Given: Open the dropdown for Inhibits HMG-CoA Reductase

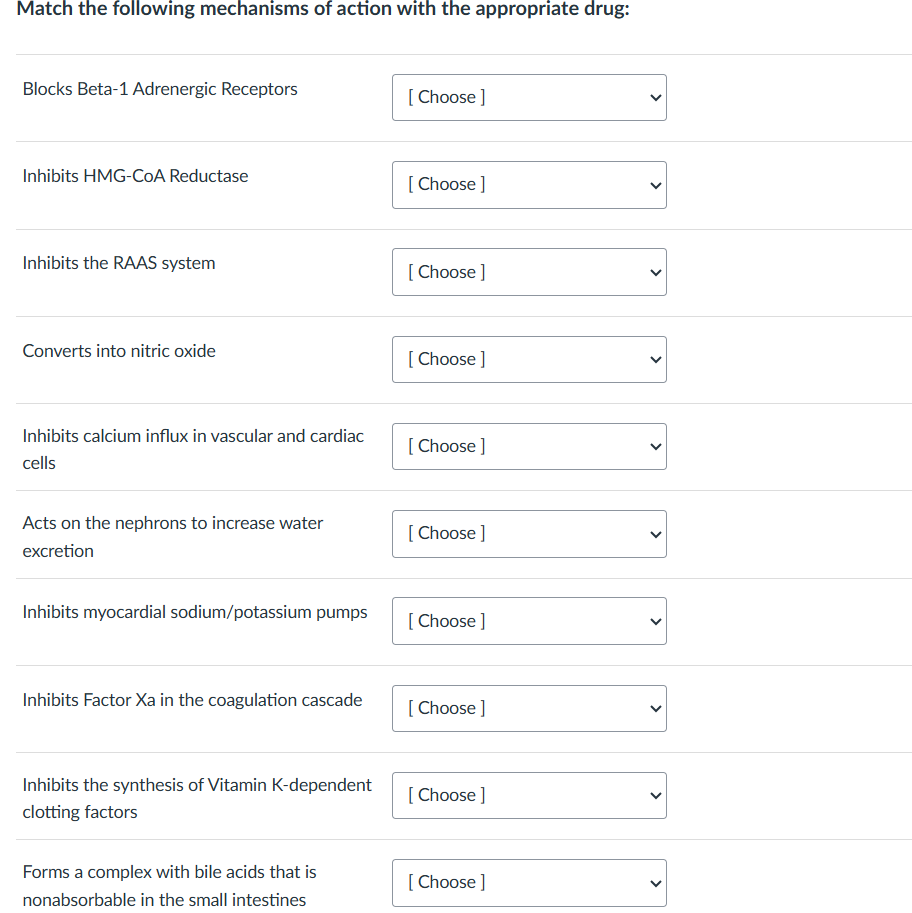Looking at the screenshot, I should click(529, 185).
